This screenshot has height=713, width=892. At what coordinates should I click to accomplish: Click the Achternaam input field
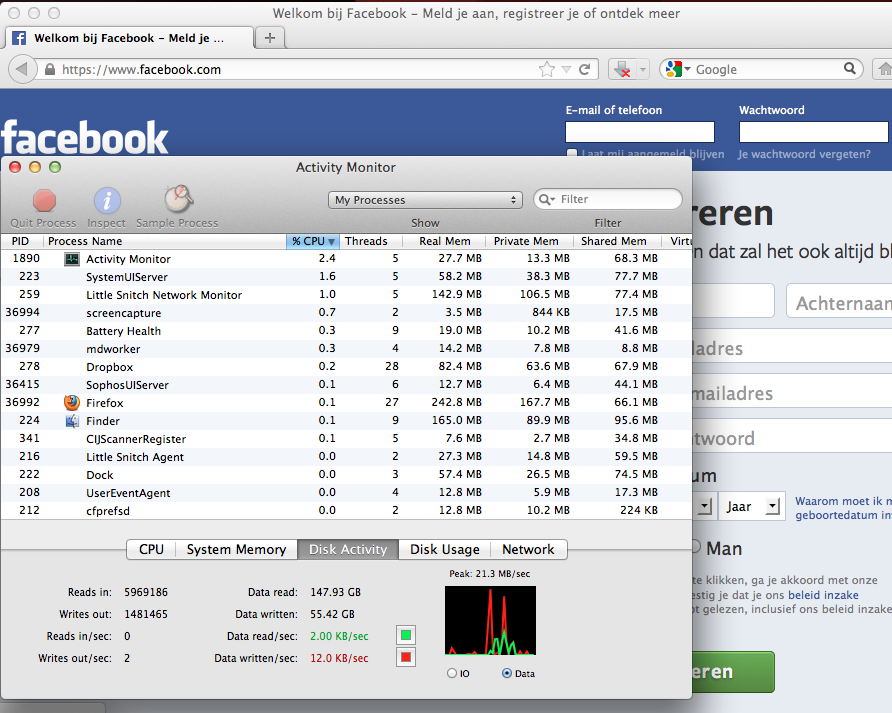tap(839, 302)
